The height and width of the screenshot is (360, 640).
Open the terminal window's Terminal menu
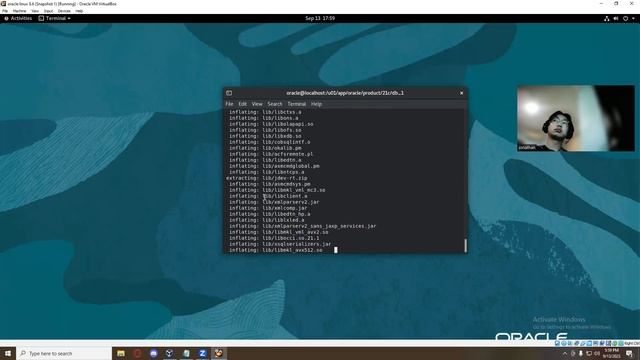297,104
